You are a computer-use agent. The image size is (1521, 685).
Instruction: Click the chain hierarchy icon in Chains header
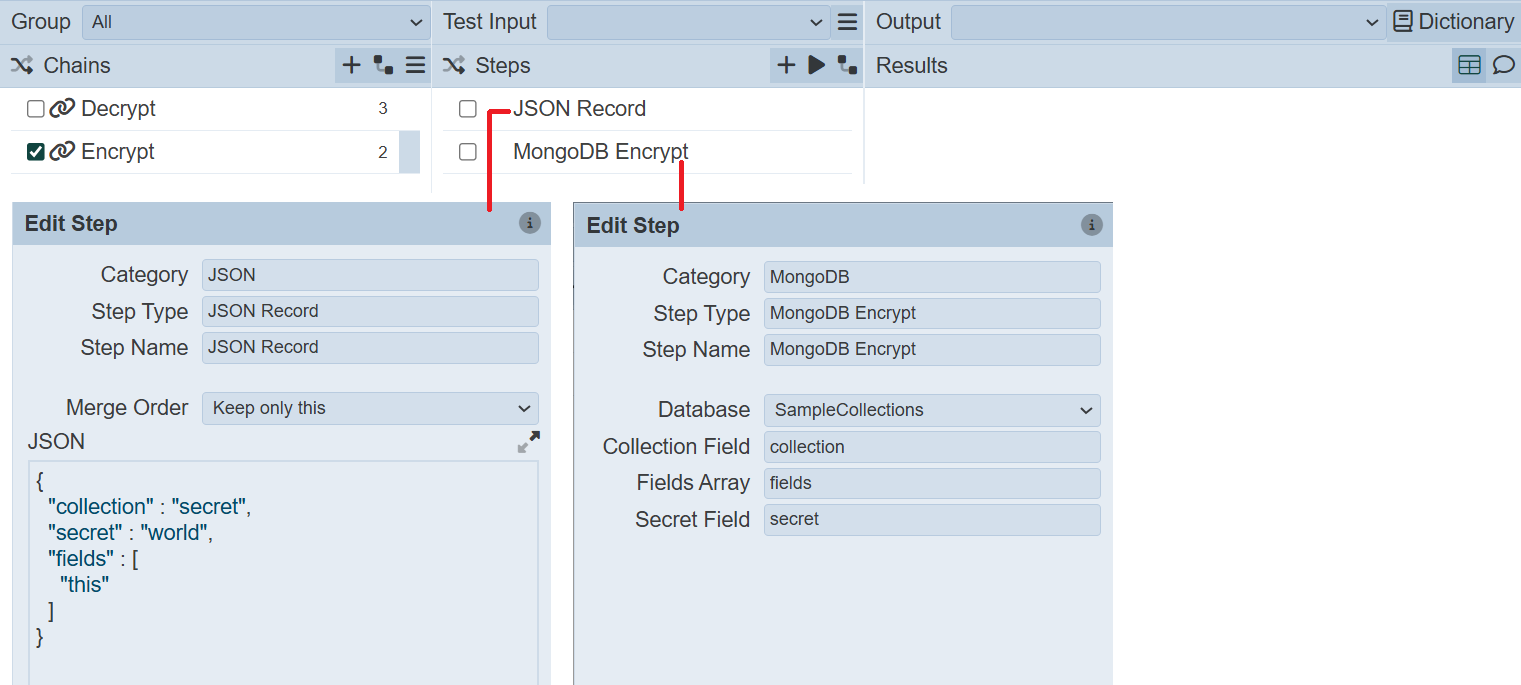[383, 66]
